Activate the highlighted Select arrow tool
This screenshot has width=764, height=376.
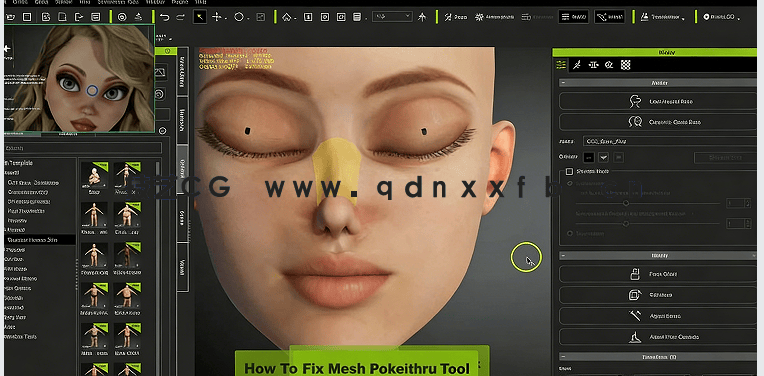coord(200,17)
